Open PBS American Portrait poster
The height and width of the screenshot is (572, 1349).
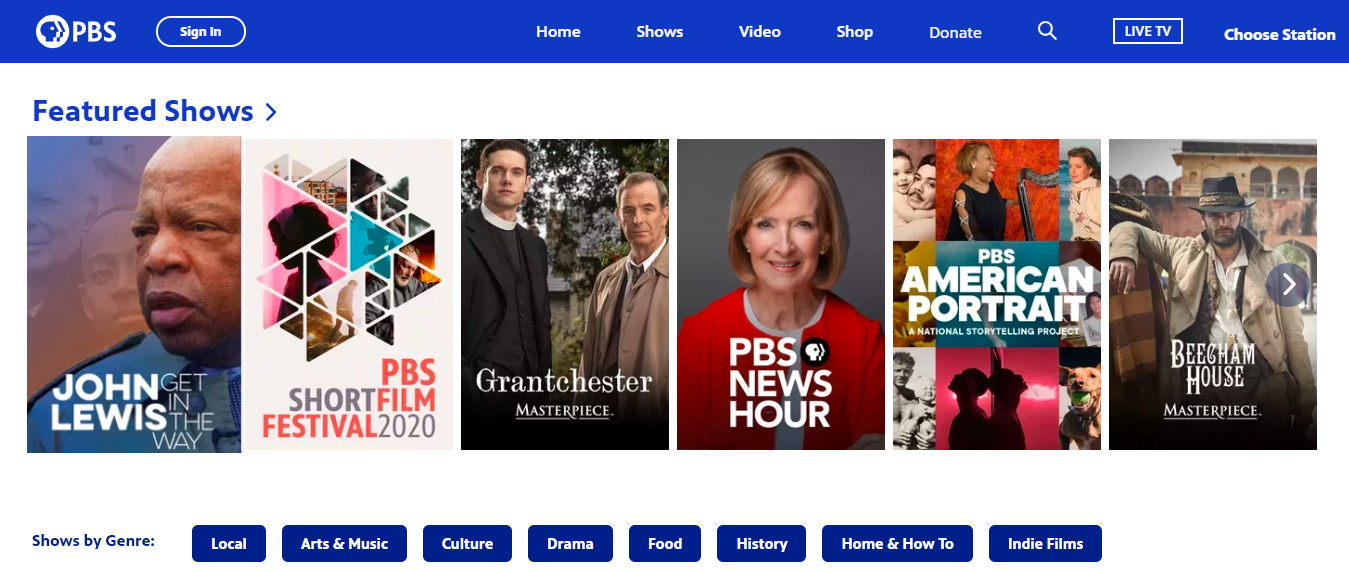(997, 294)
